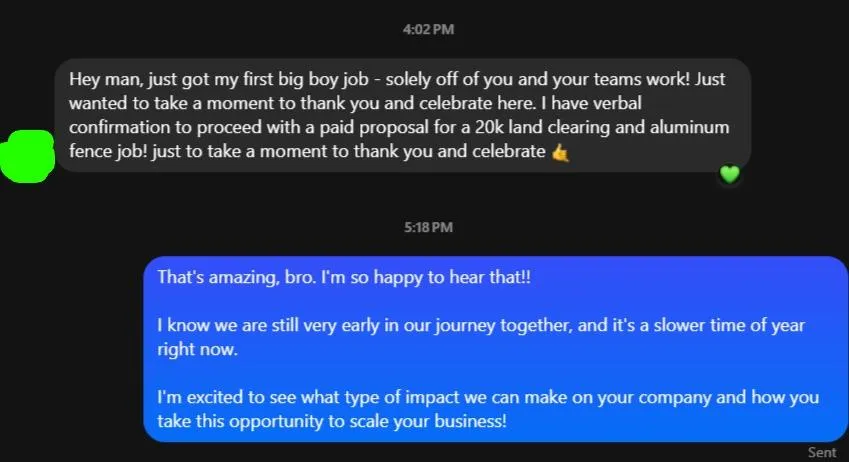The height and width of the screenshot is (462, 849).
Task: Click the "slower time of year" phrase
Action: coord(729,325)
